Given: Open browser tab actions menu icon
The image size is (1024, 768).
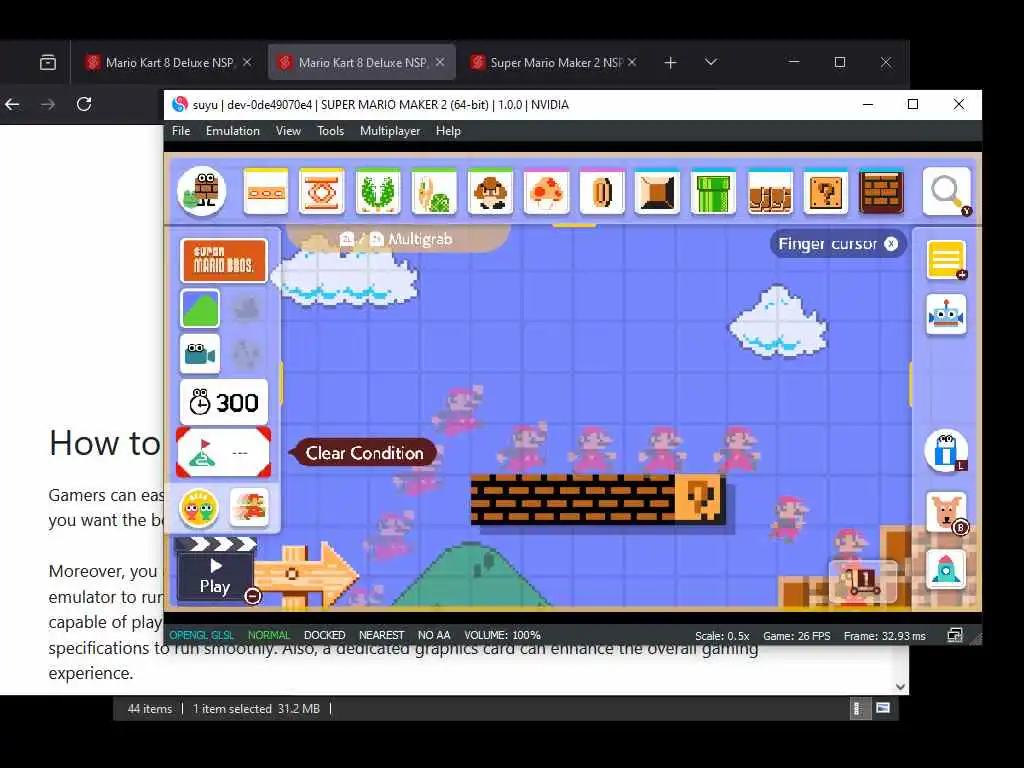Looking at the screenshot, I should tap(48, 63).
